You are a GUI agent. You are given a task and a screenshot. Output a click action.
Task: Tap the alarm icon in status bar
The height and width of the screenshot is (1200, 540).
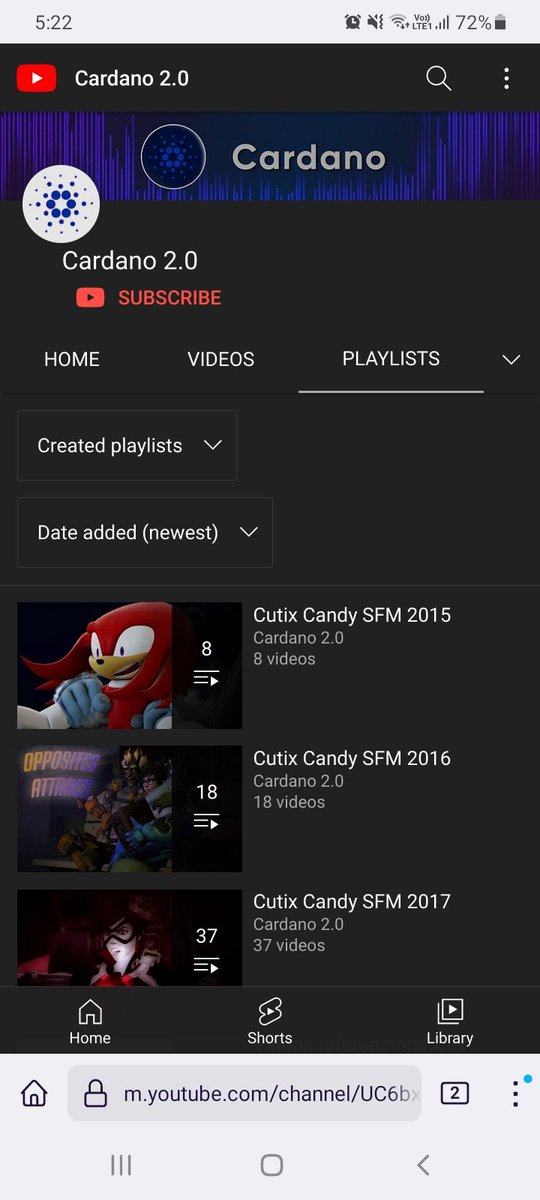click(353, 22)
